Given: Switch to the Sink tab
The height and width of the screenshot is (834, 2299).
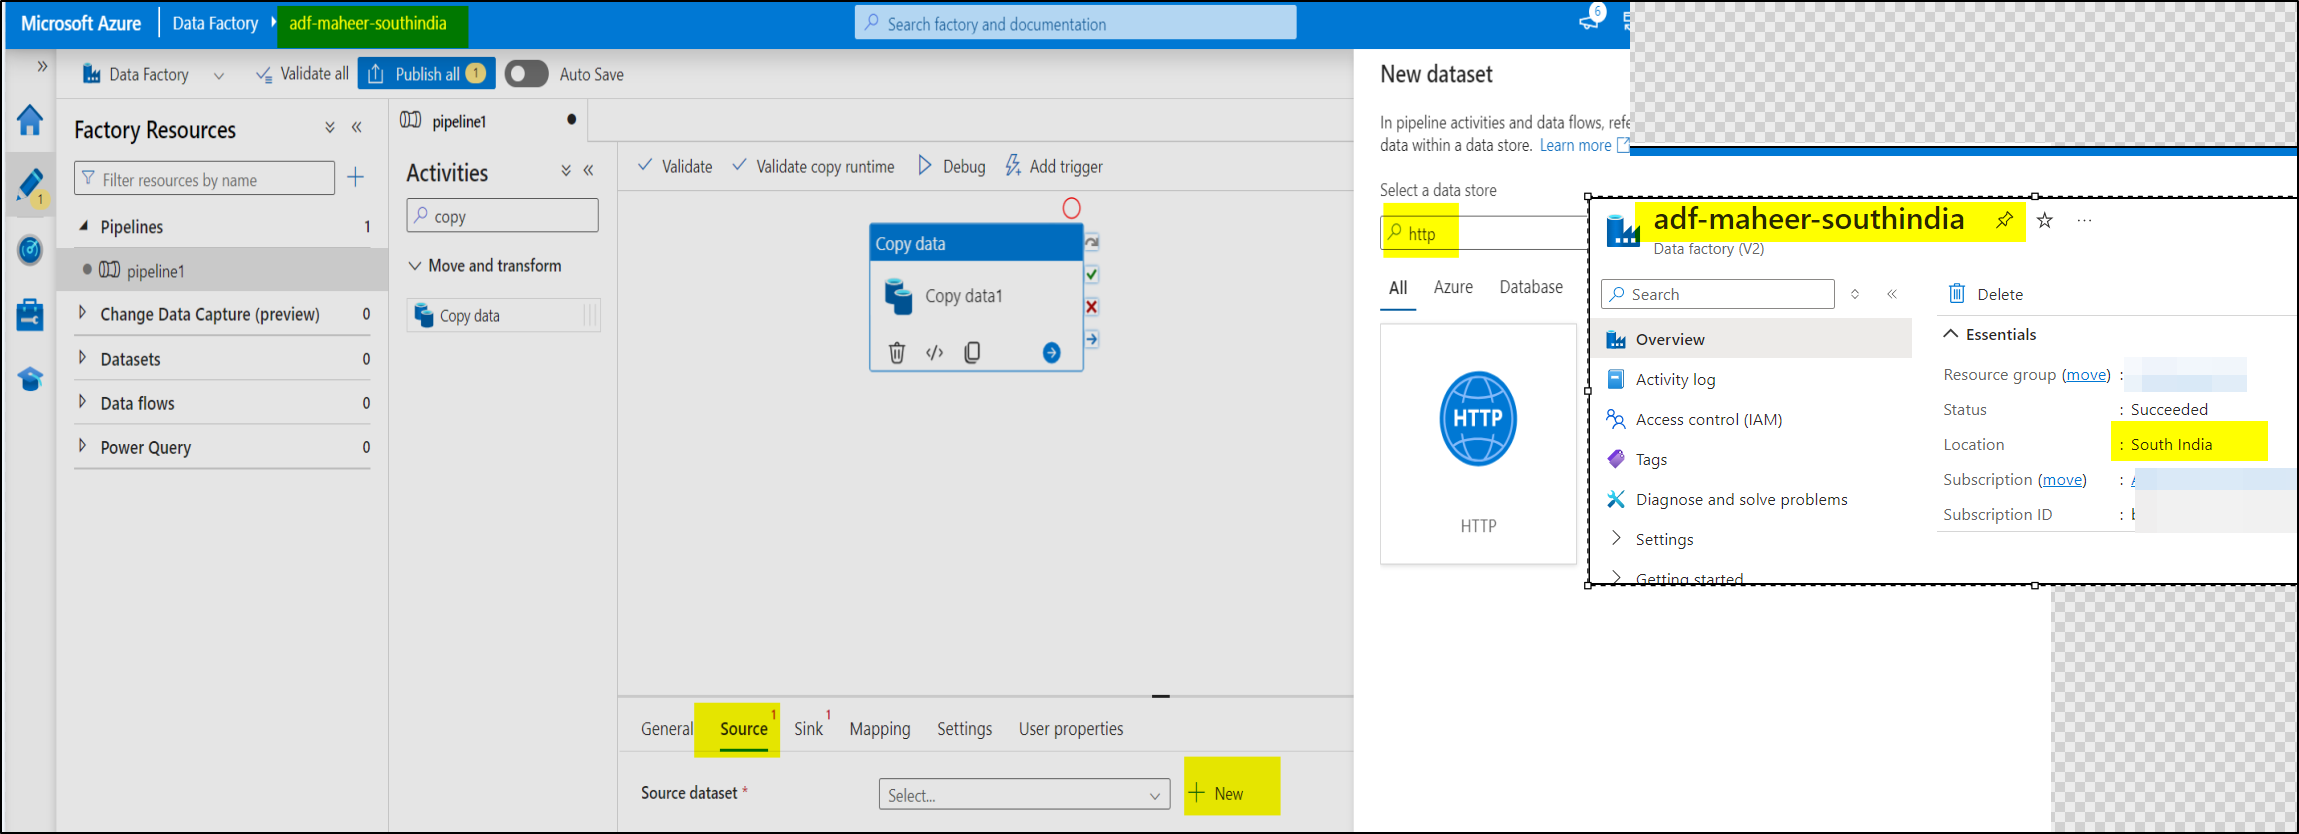Looking at the screenshot, I should (809, 729).
